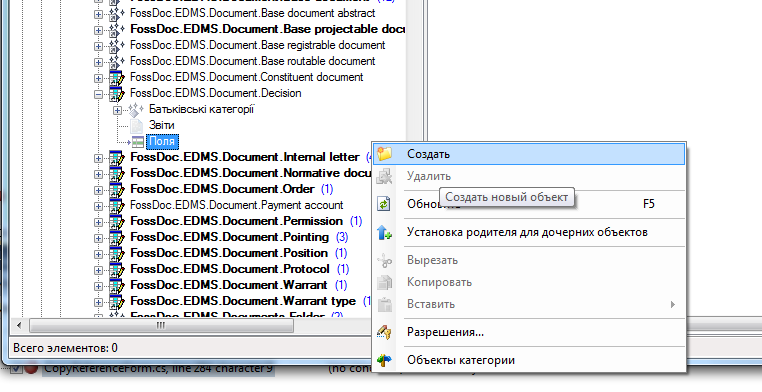Click the Батьківські категорії sparkle icon

tap(136, 110)
